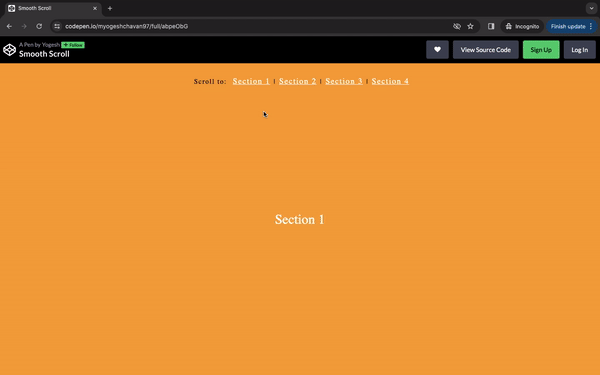Jump to Section 2 link
Screen dimensions: 600x375
click(x=298, y=81)
